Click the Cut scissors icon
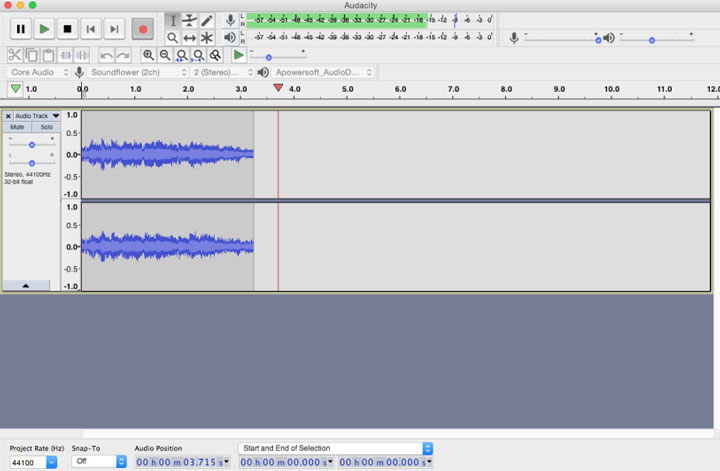 click(x=16, y=55)
